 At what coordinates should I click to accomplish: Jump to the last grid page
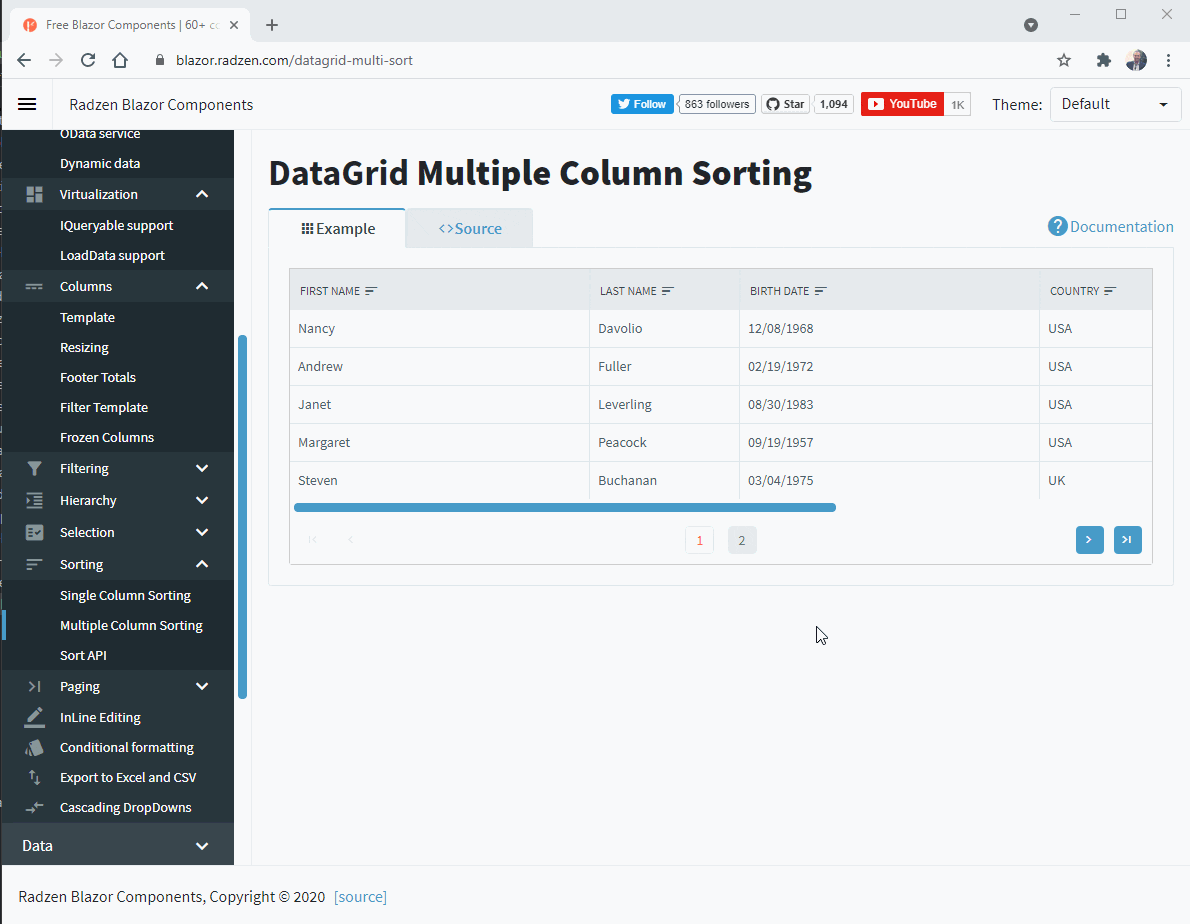click(x=1128, y=540)
